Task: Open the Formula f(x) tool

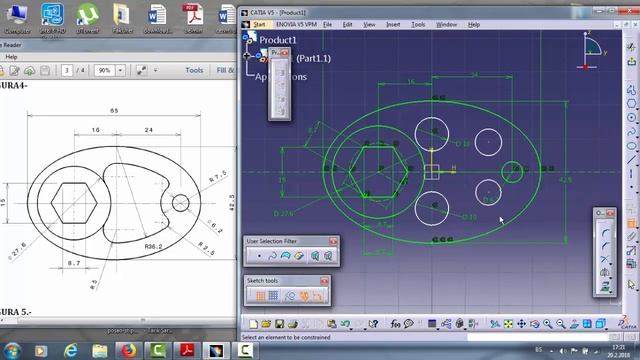Action: [395, 324]
